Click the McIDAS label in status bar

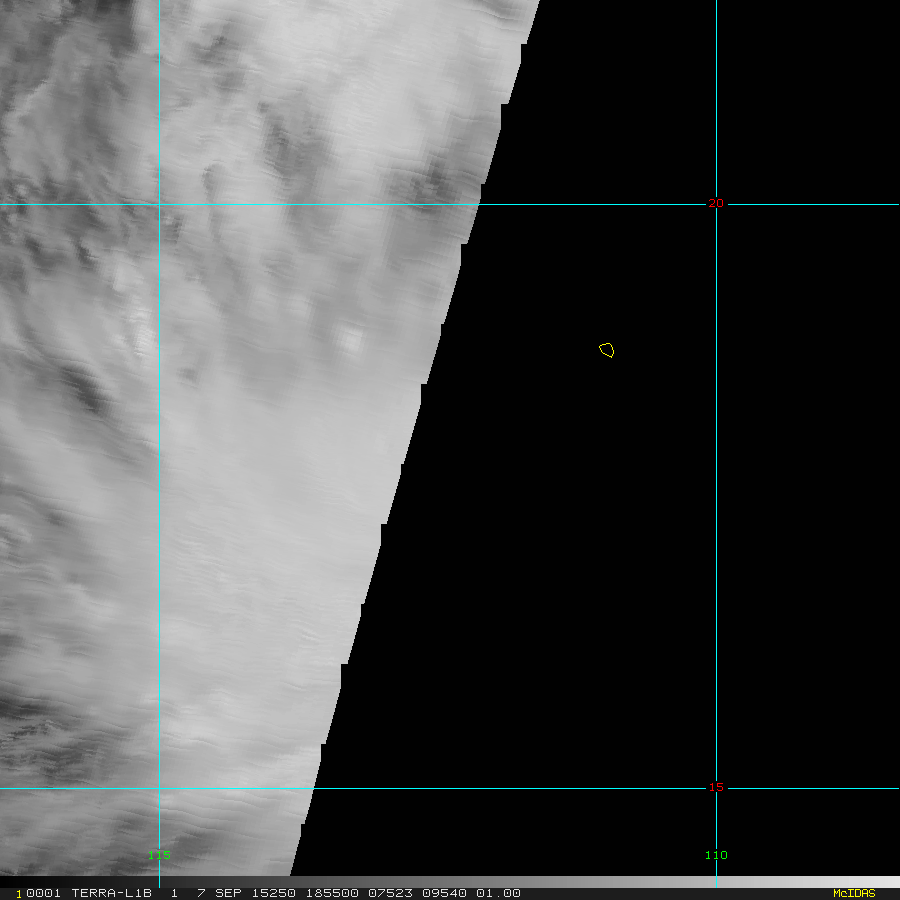(x=853, y=893)
